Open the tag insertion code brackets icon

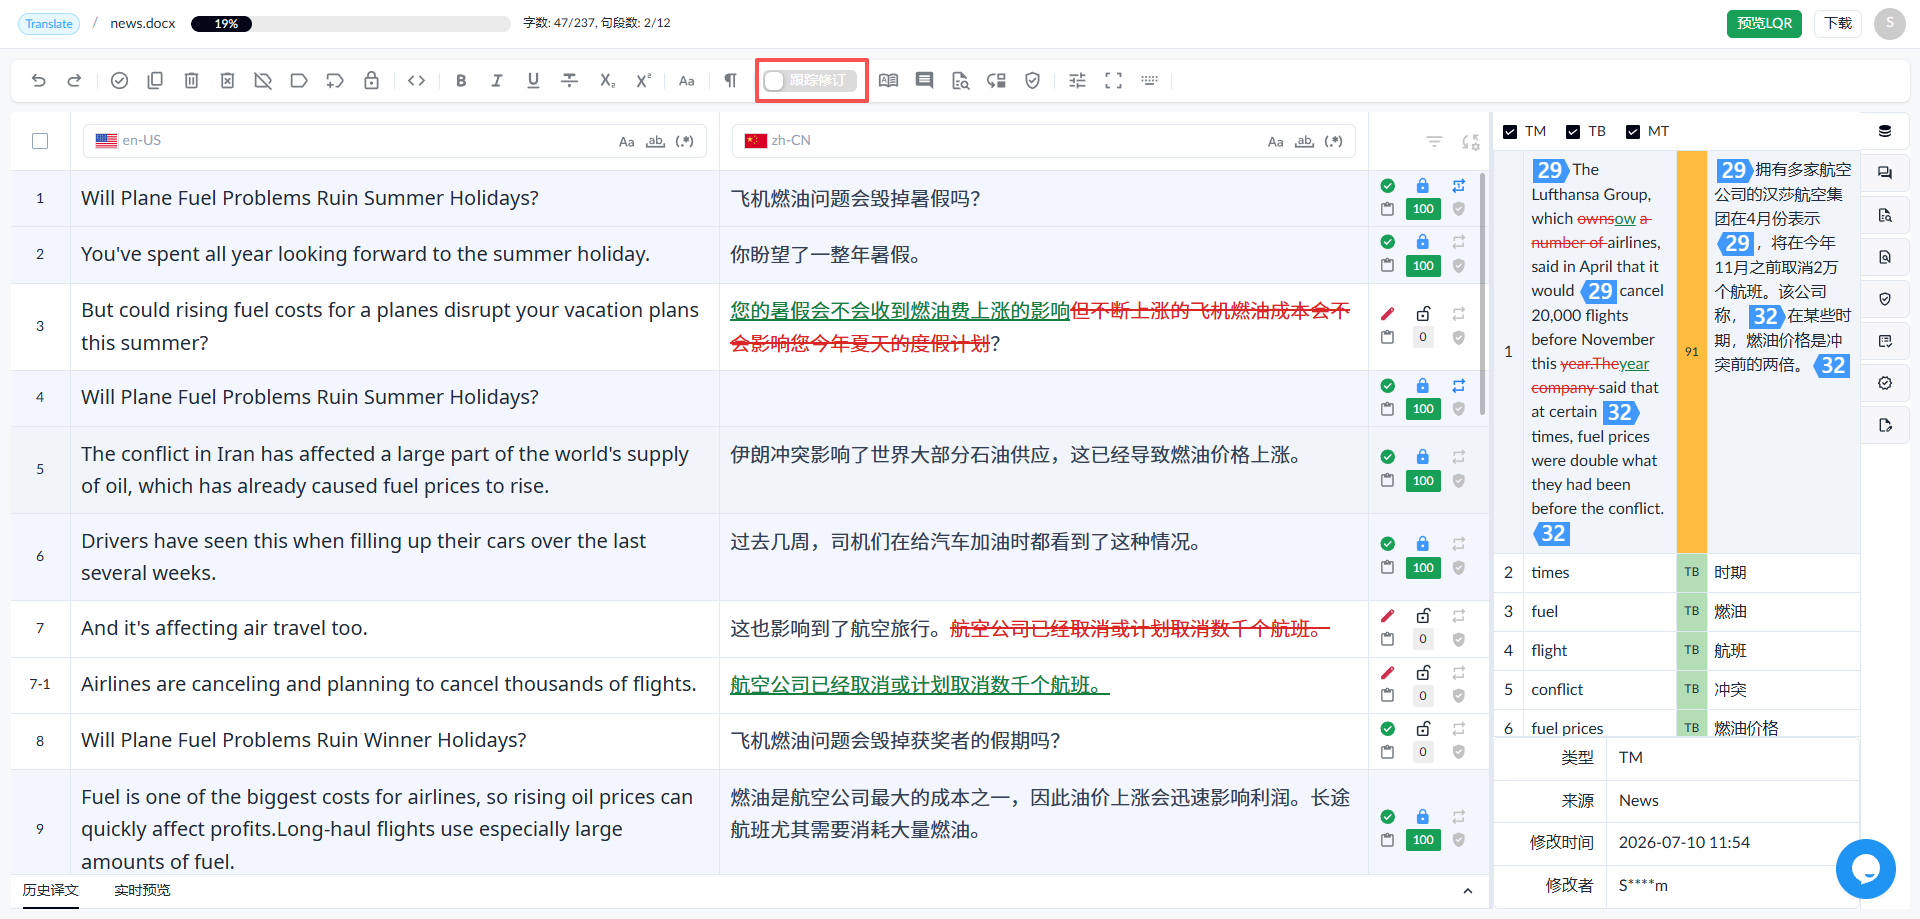pyautogui.click(x=417, y=81)
